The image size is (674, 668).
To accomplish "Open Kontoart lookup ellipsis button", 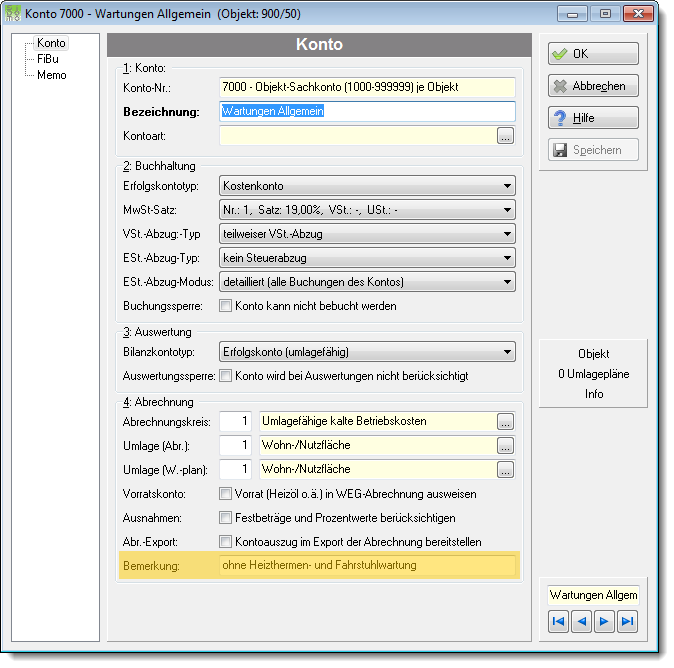I will click(x=505, y=136).
